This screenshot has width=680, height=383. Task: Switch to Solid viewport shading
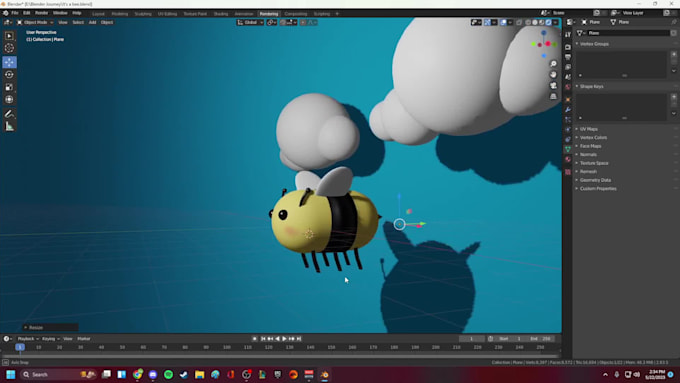click(535, 22)
